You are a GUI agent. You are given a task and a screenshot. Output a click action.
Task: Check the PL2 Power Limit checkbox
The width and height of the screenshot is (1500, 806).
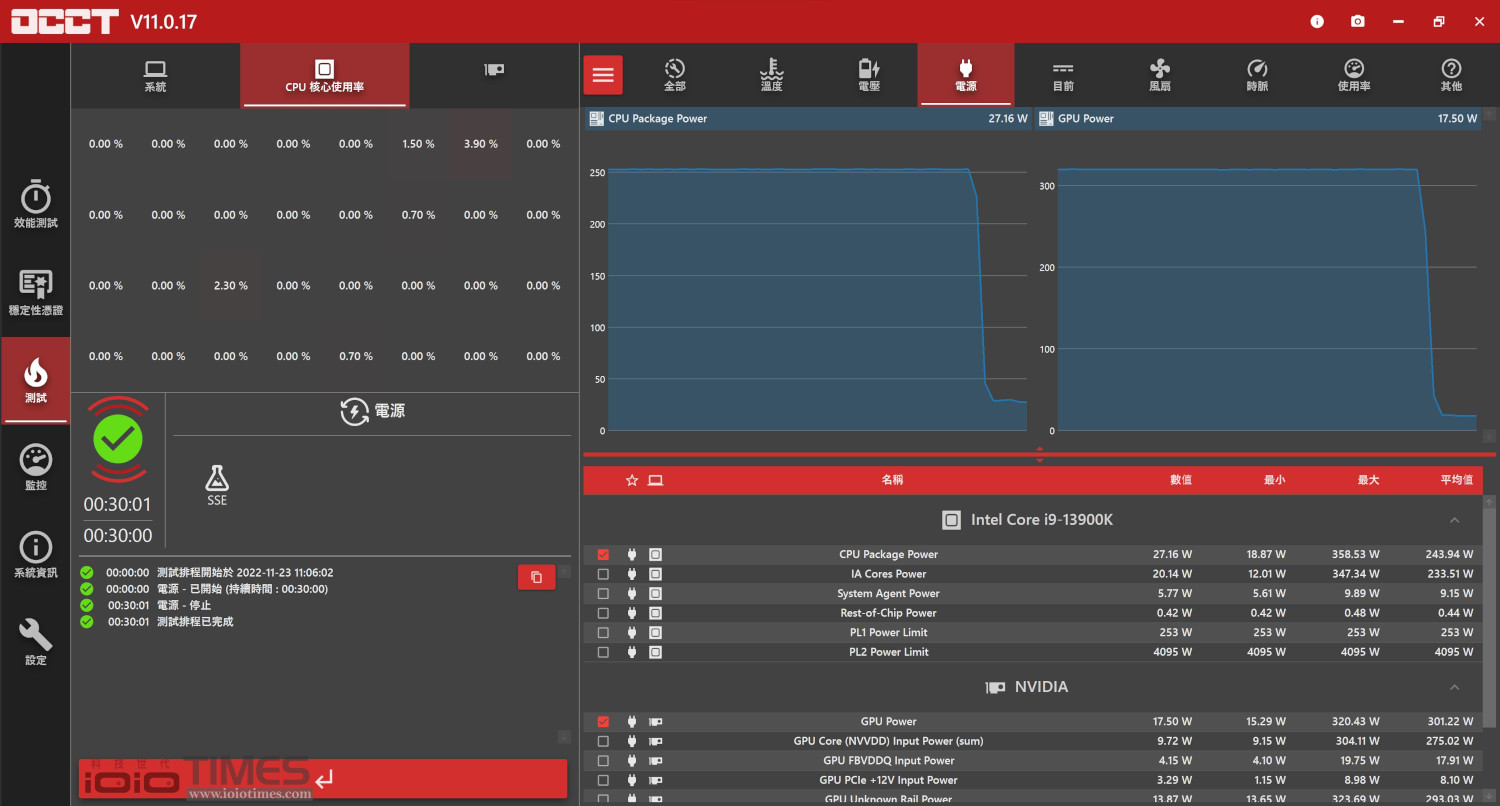click(603, 652)
